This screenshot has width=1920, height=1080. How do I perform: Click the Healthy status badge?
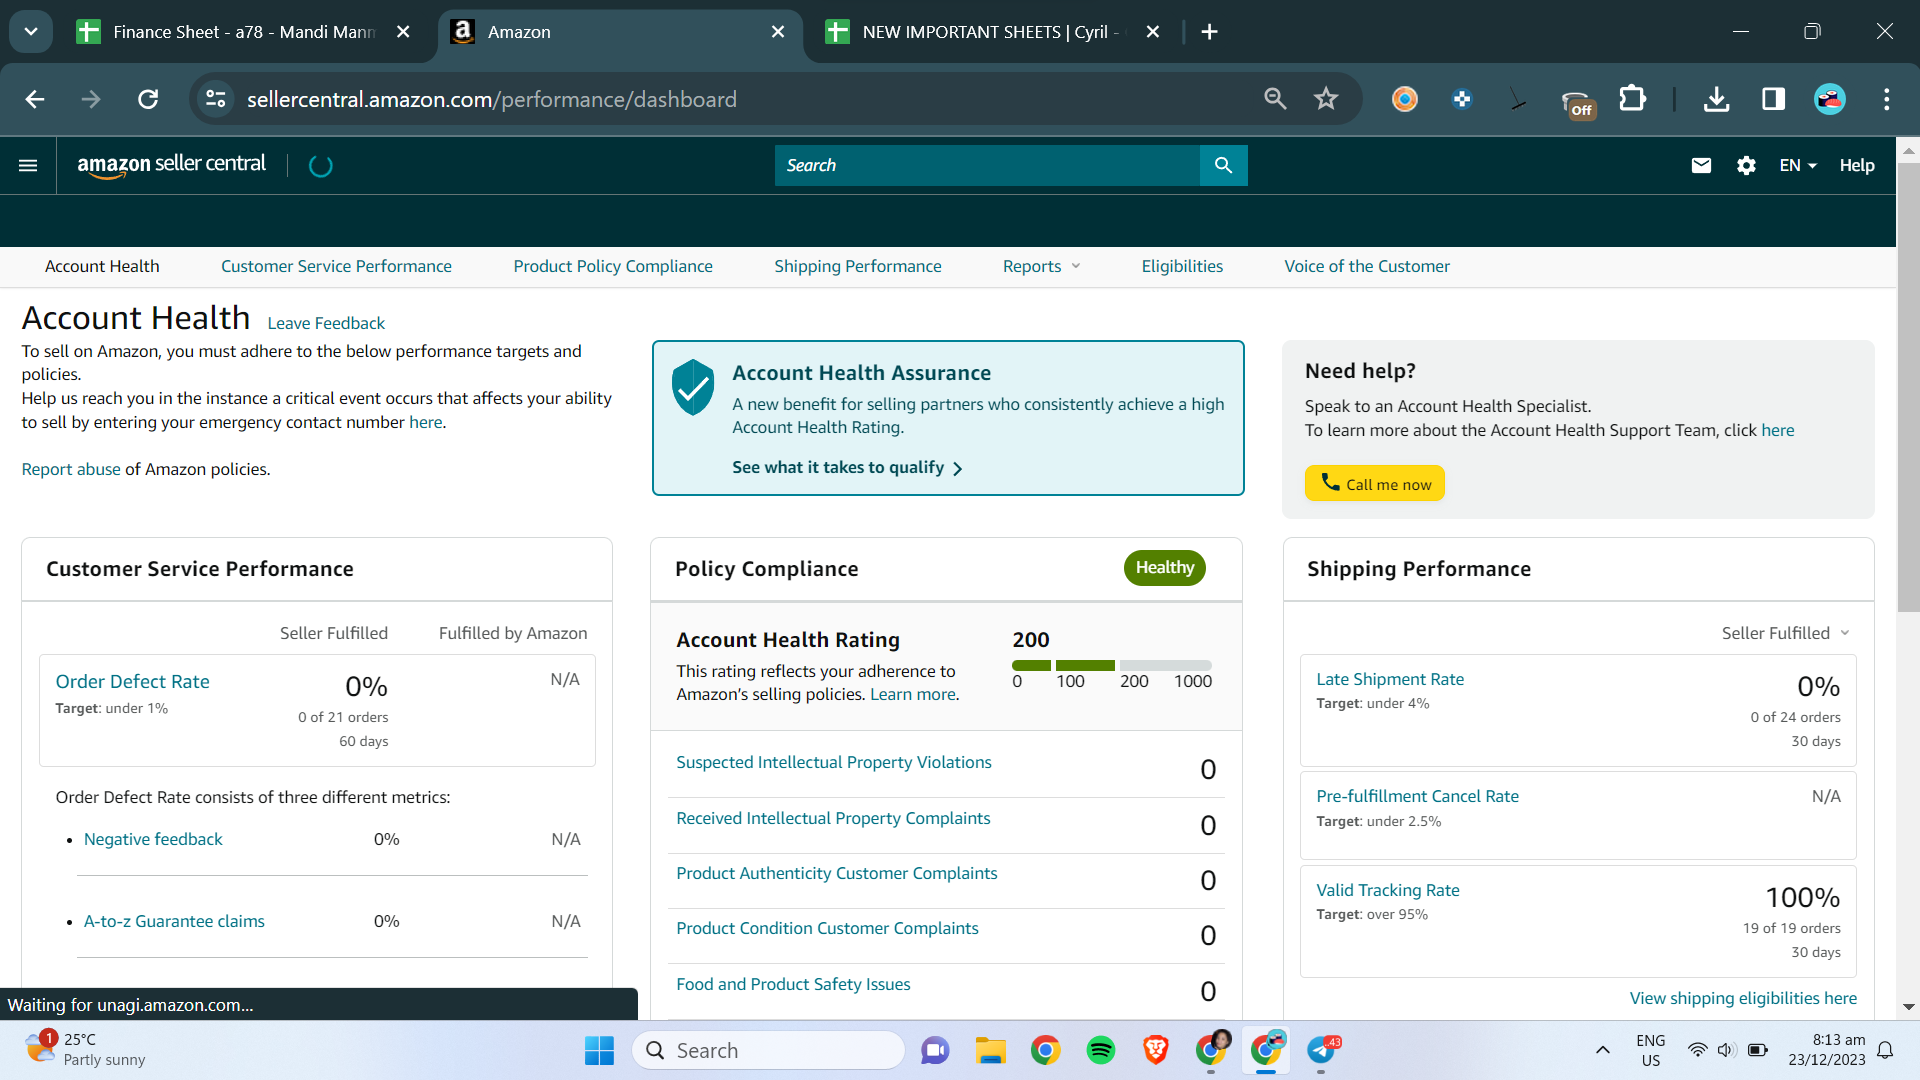[1165, 568]
